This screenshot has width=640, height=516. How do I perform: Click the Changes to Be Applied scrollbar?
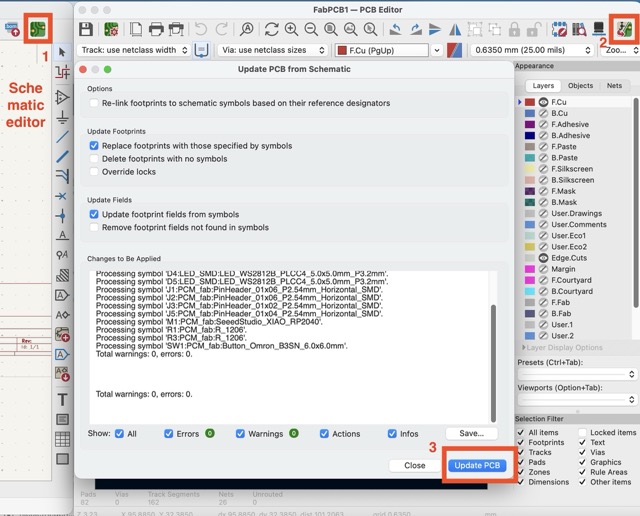[x=493, y=363]
